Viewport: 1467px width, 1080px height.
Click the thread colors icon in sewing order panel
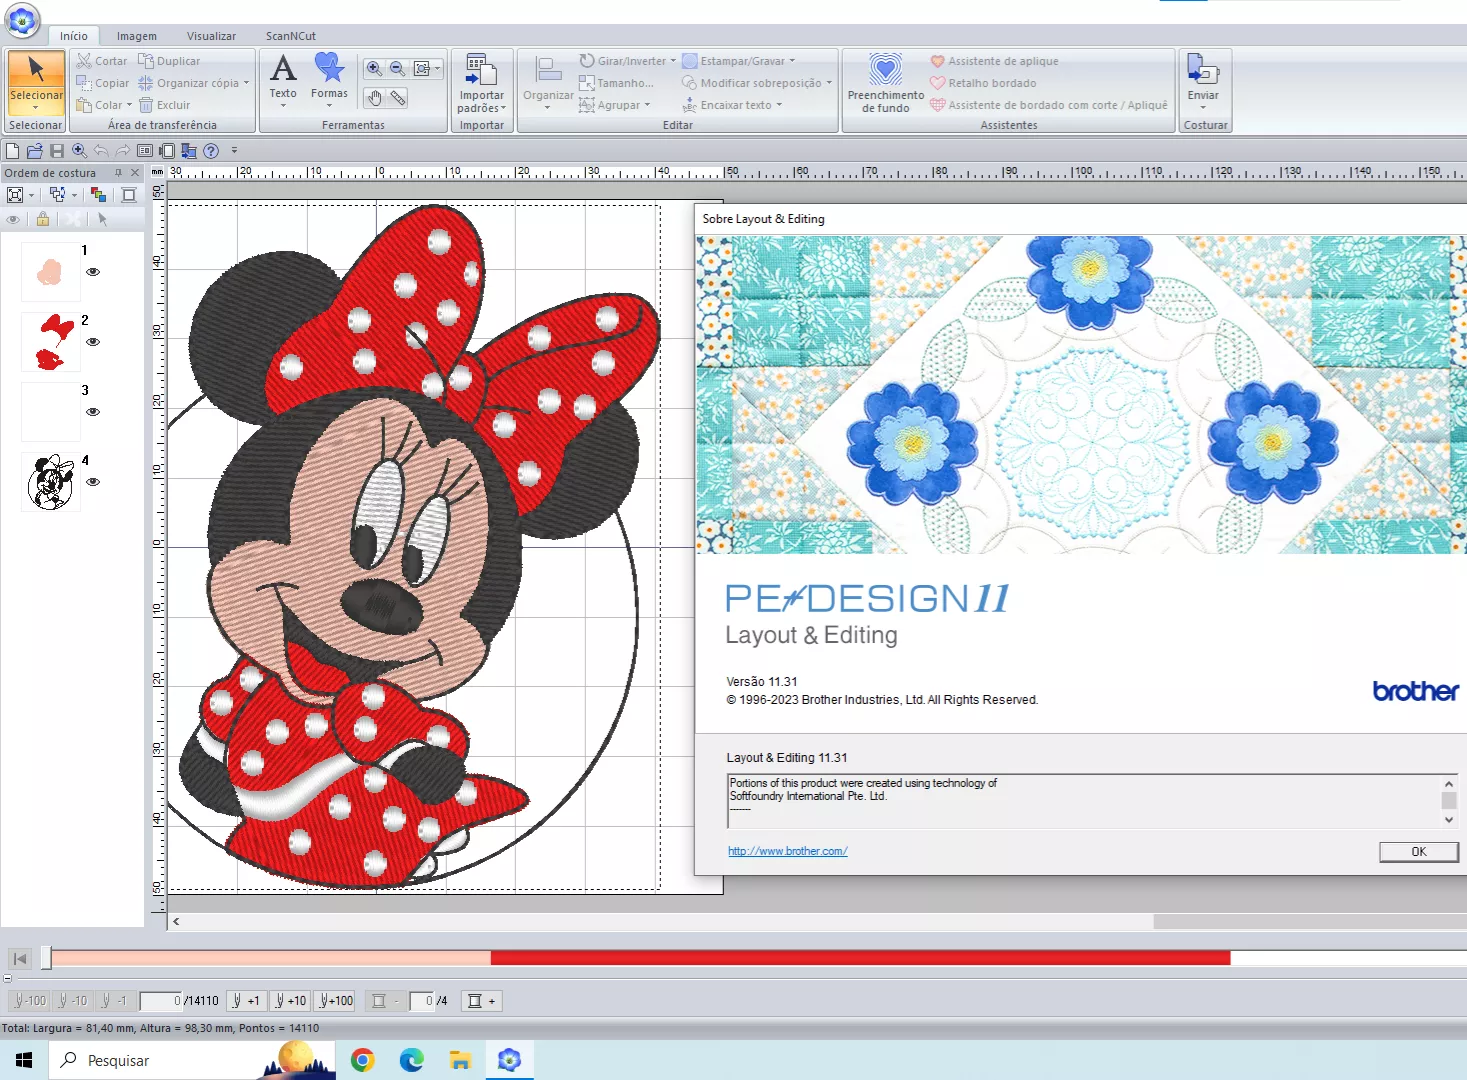pyautogui.click(x=98, y=195)
